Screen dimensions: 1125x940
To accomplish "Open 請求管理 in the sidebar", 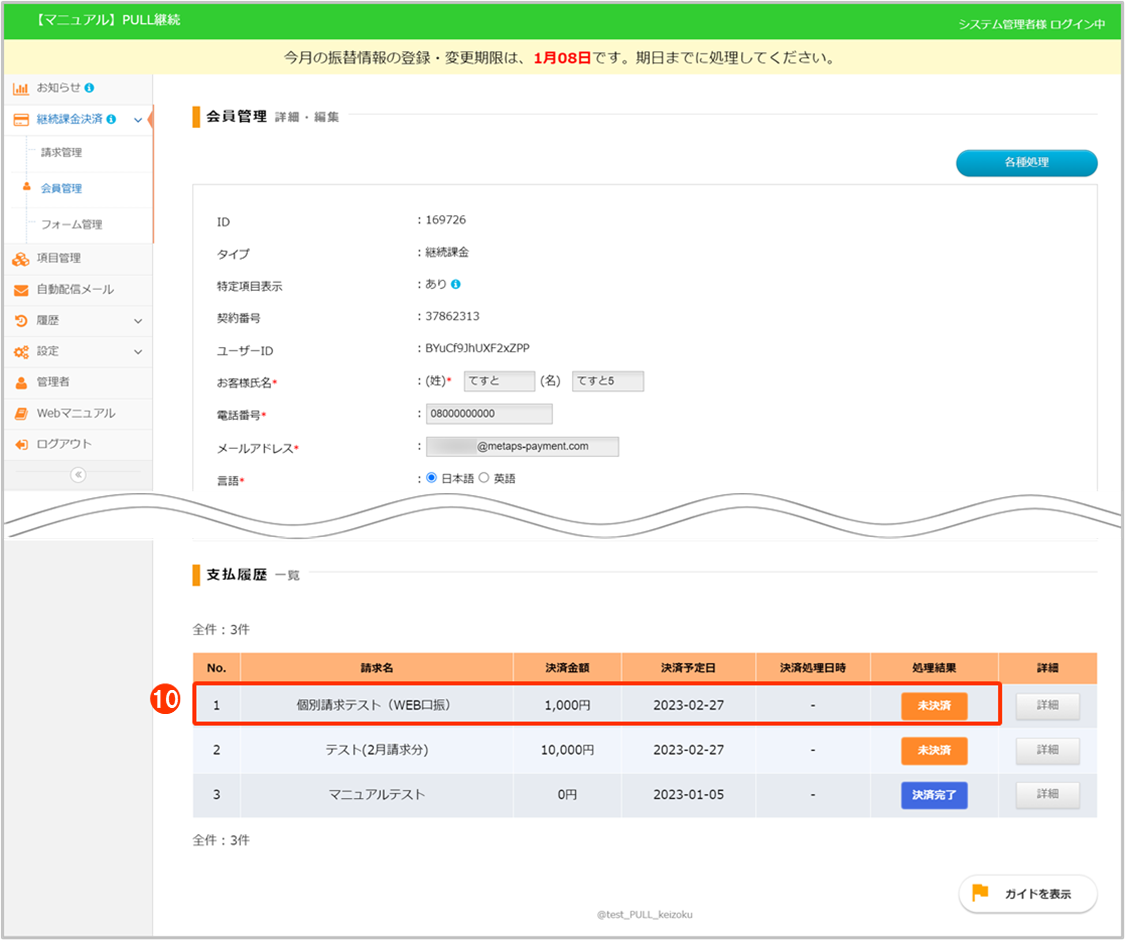I will pyautogui.click(x=61, y=153).
